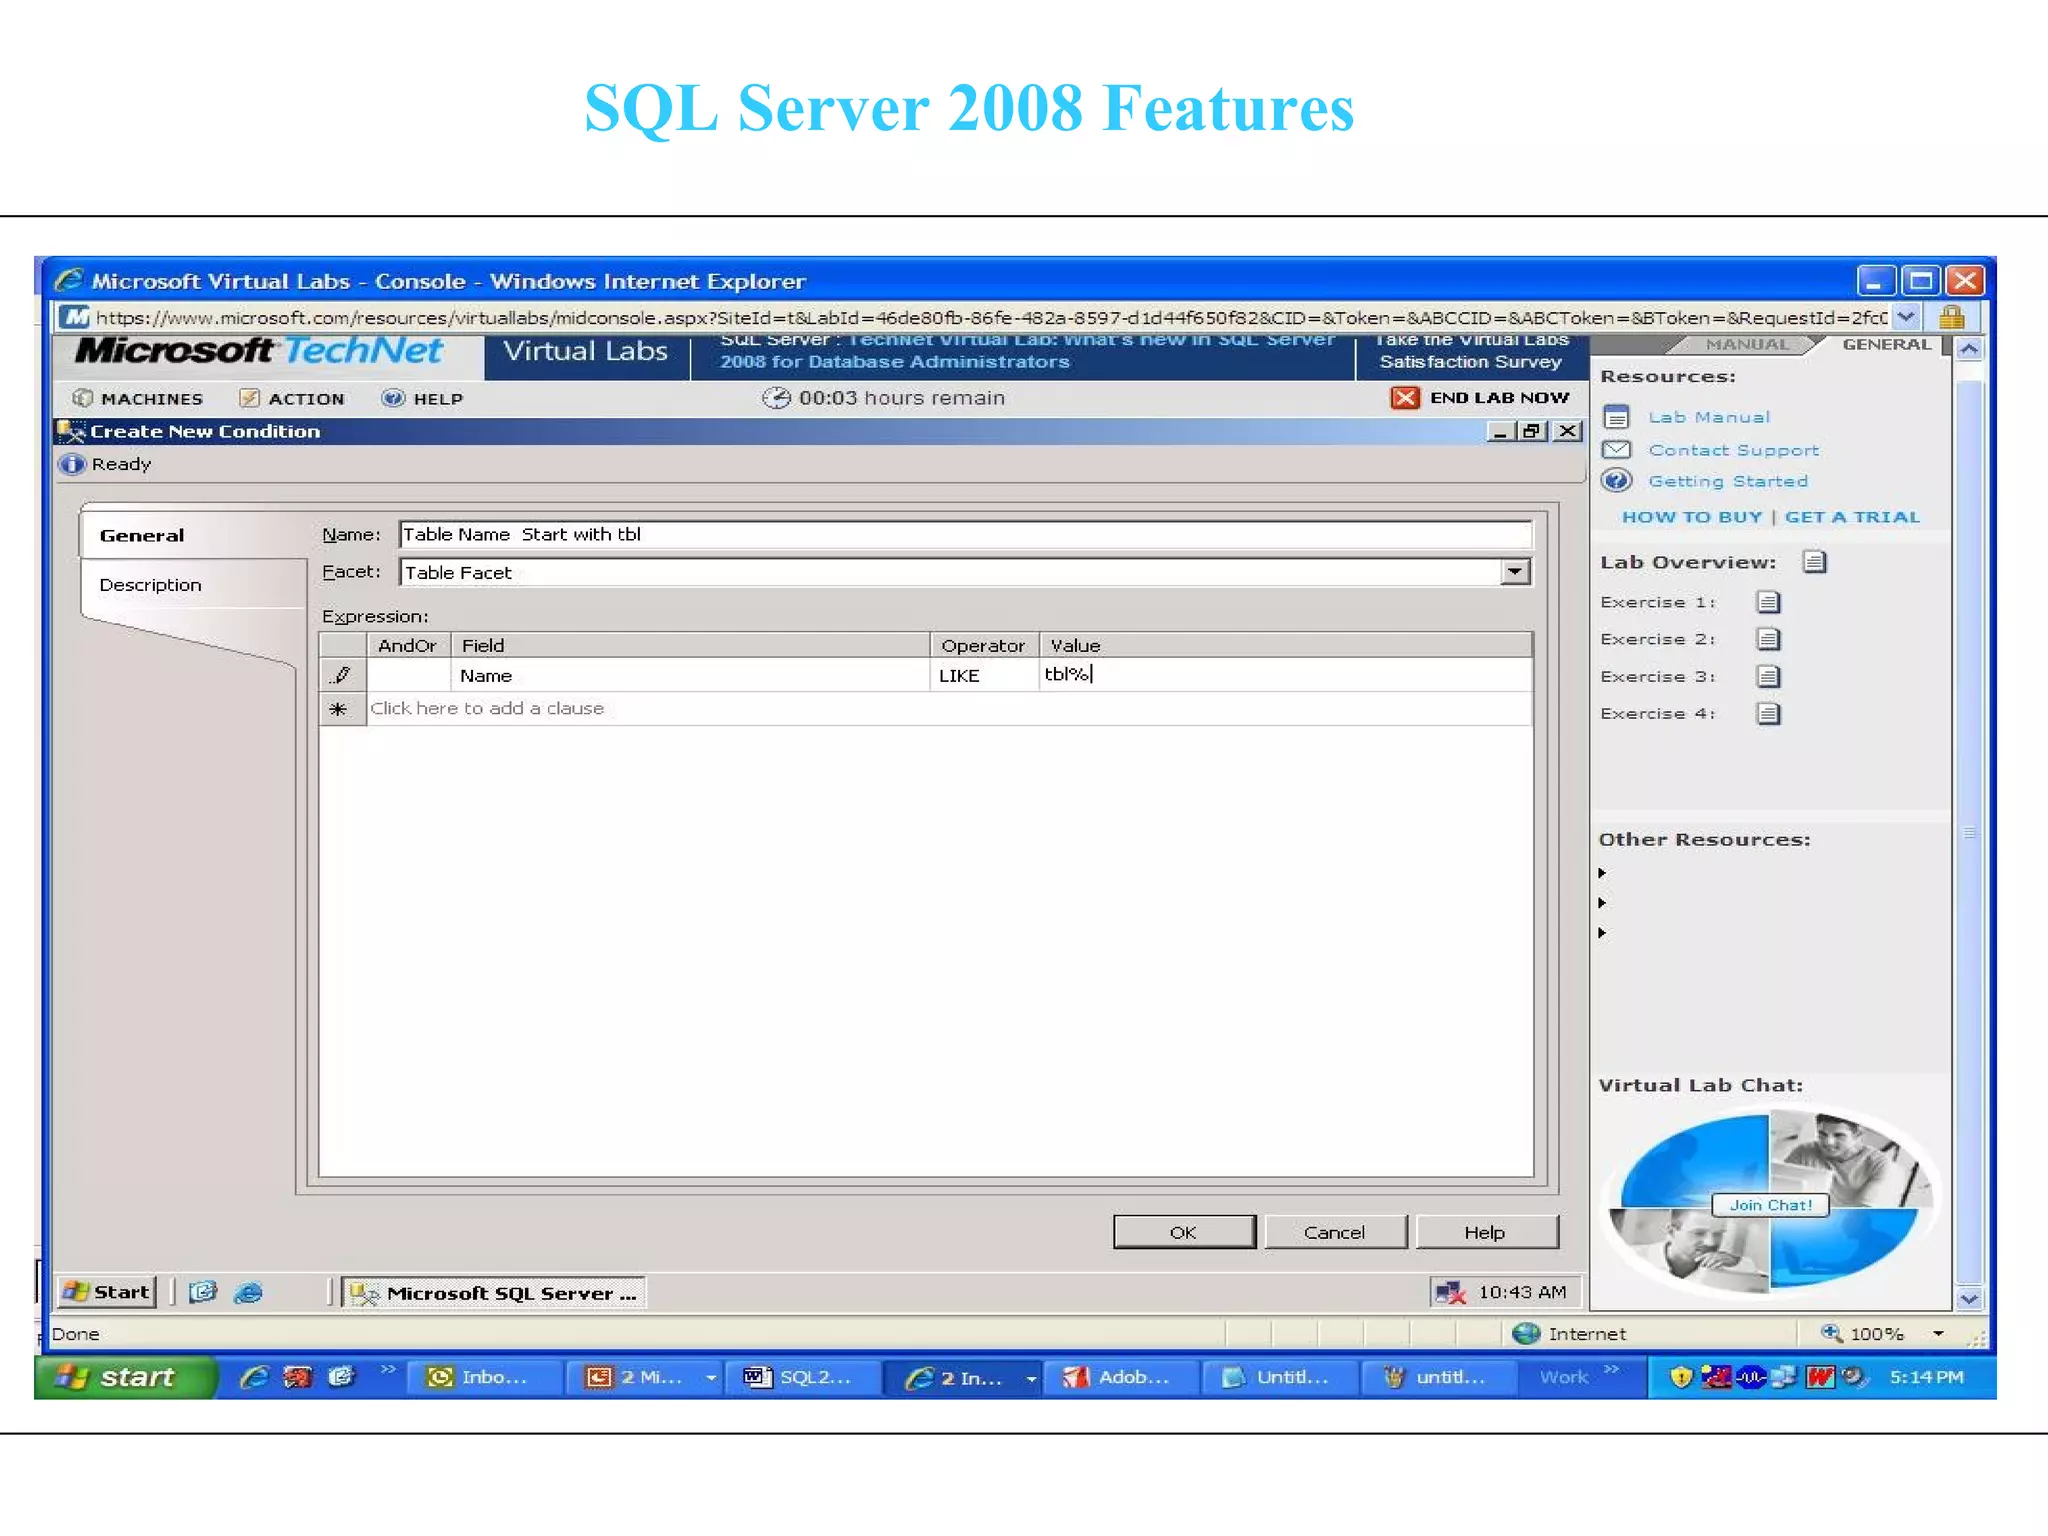Image resolution: width=2048 pixels, height=1536 pixels.
Task: Open the Exercise 1 document icon
Action: tap(1768, 602)
